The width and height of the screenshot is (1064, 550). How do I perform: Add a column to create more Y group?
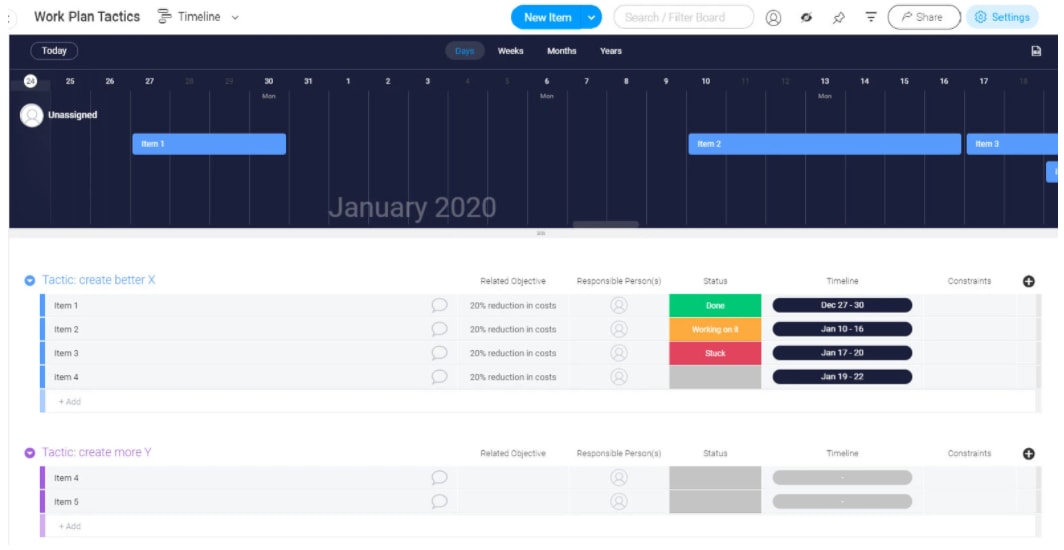pos(1029,454)
